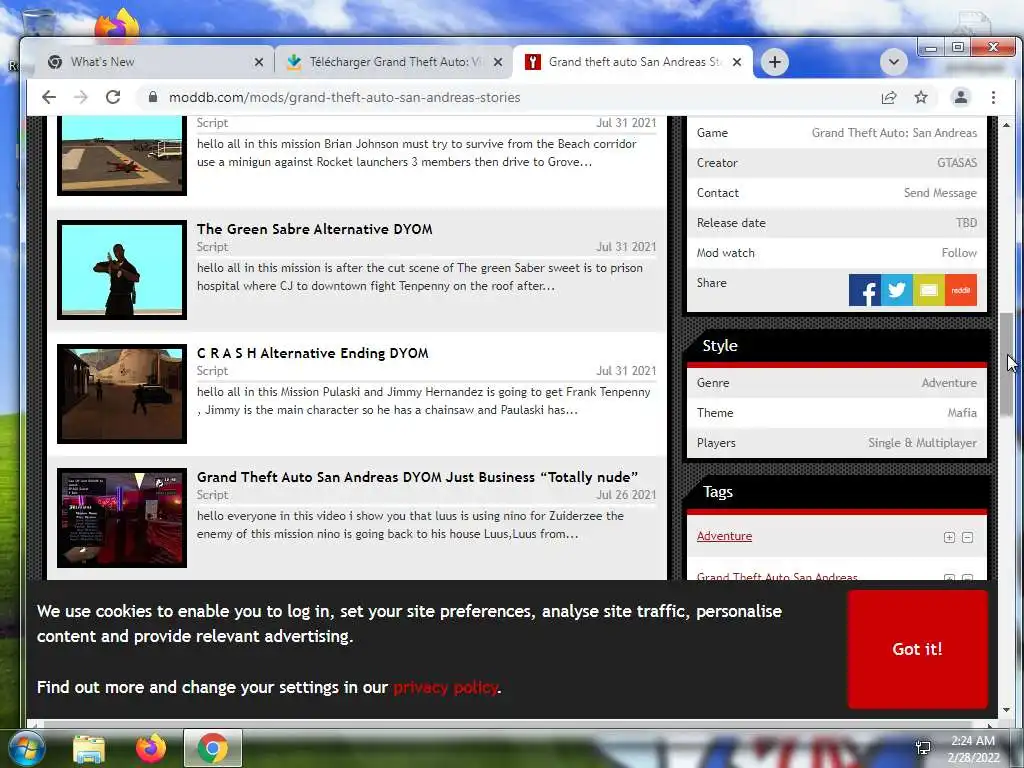This screenshot has height=768, width=1024.
Task: Close the Télécharger Grand Theft Auto tab
Action: pyautogui.click(x=498, y=62)
